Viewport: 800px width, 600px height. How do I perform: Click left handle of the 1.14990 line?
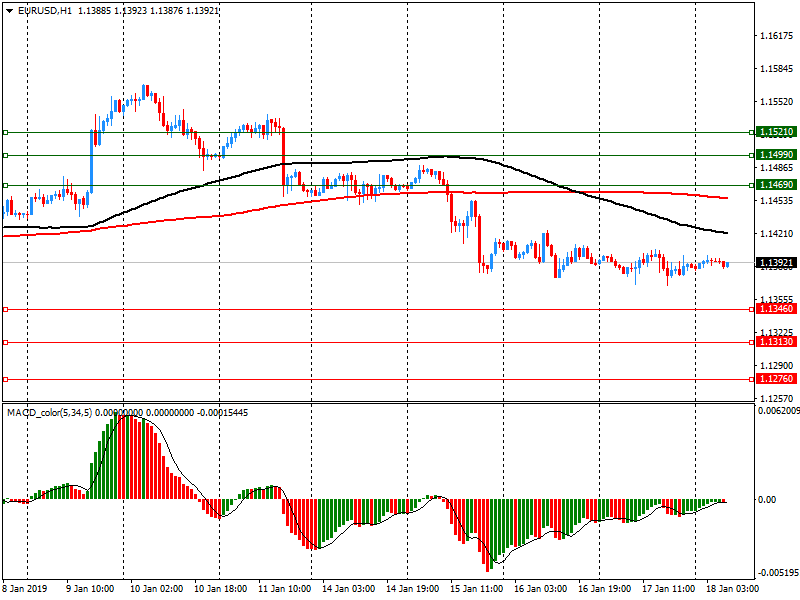tap(5, 155)
